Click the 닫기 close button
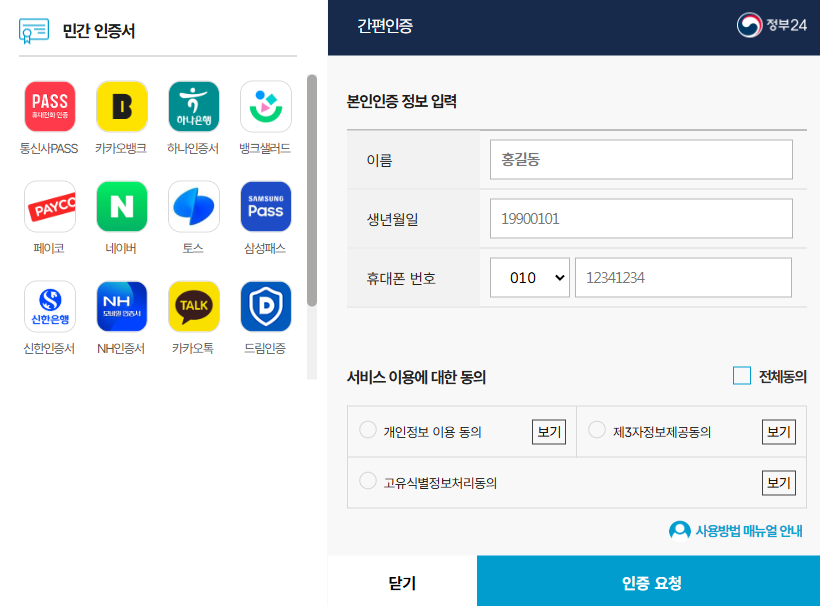The height and width of the screenshot is (606, 820). (x=402, y=581)
